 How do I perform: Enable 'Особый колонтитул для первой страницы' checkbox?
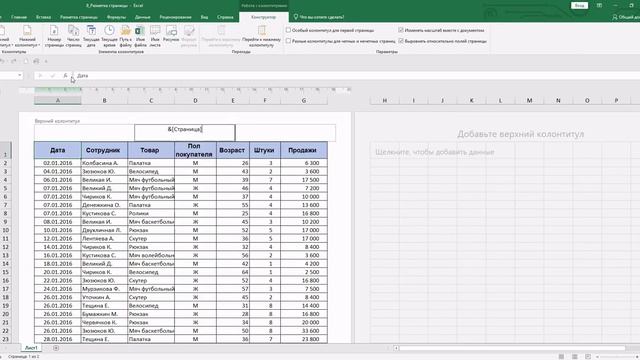[289, 30]
